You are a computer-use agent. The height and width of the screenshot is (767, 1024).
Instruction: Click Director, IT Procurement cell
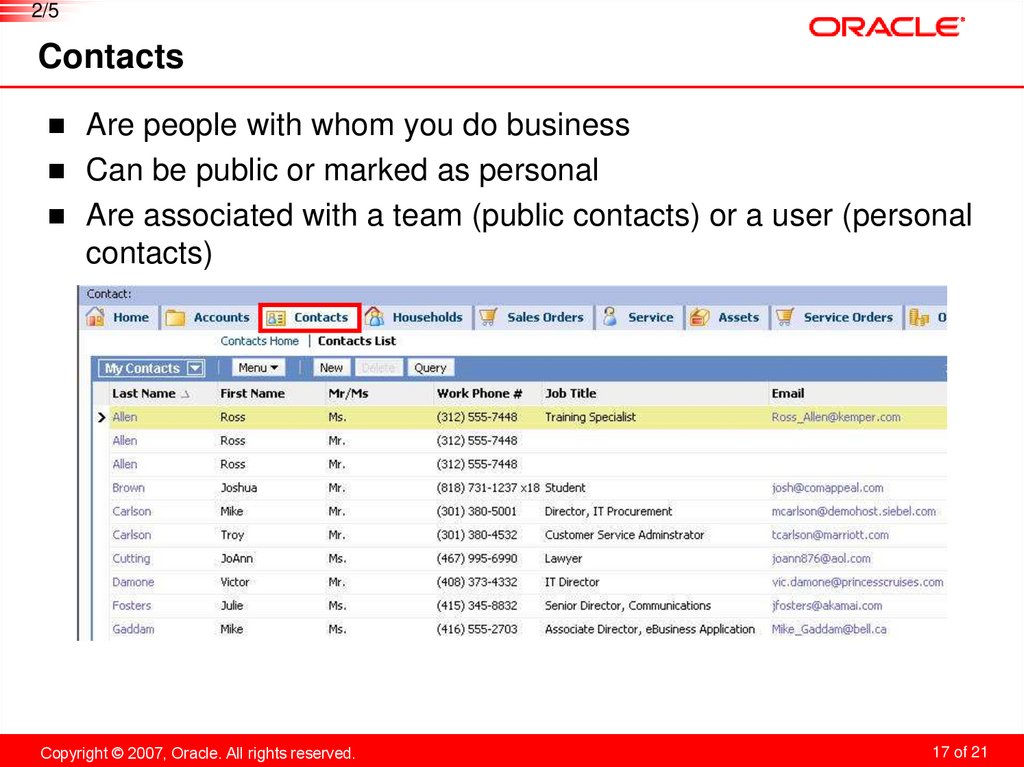tap(608, 512)
